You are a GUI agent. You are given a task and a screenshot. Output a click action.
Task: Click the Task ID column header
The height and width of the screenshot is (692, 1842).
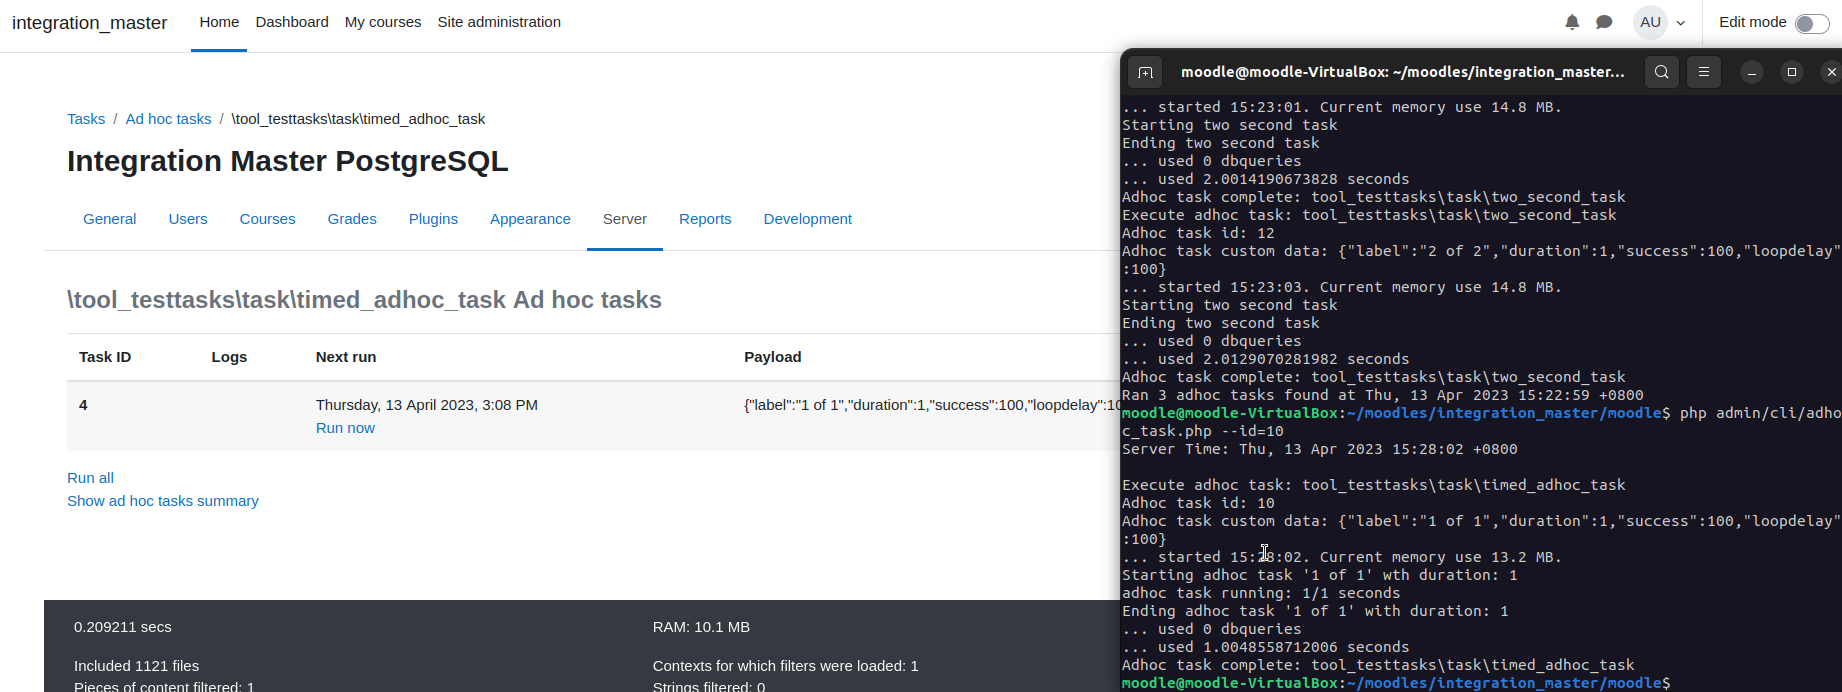(x=105, y=357)
